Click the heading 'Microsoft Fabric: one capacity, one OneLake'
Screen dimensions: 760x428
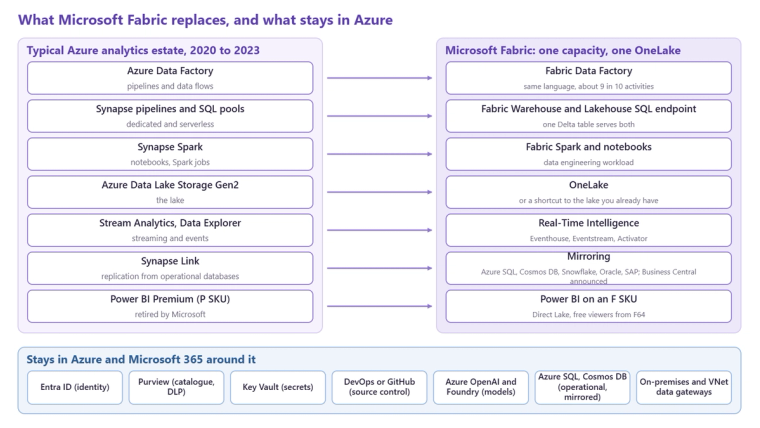point(563,50)
